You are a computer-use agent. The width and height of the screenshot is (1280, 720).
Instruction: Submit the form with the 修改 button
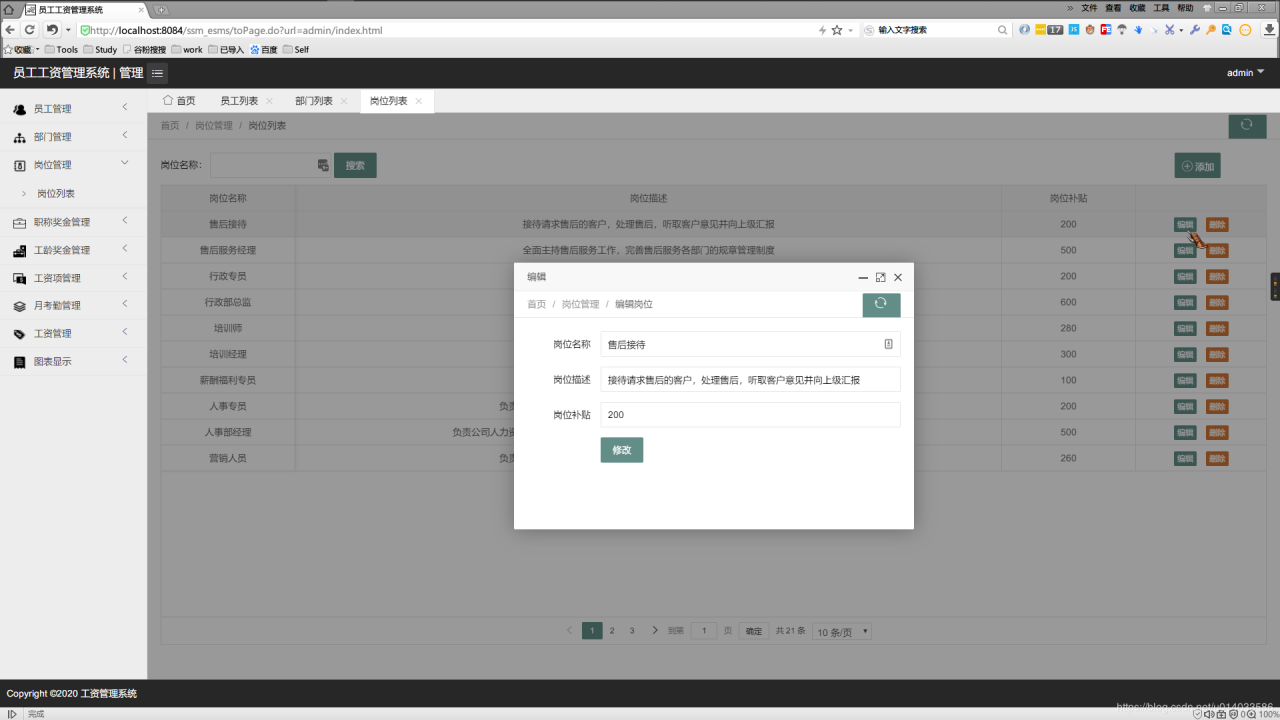tap(622, 450)
